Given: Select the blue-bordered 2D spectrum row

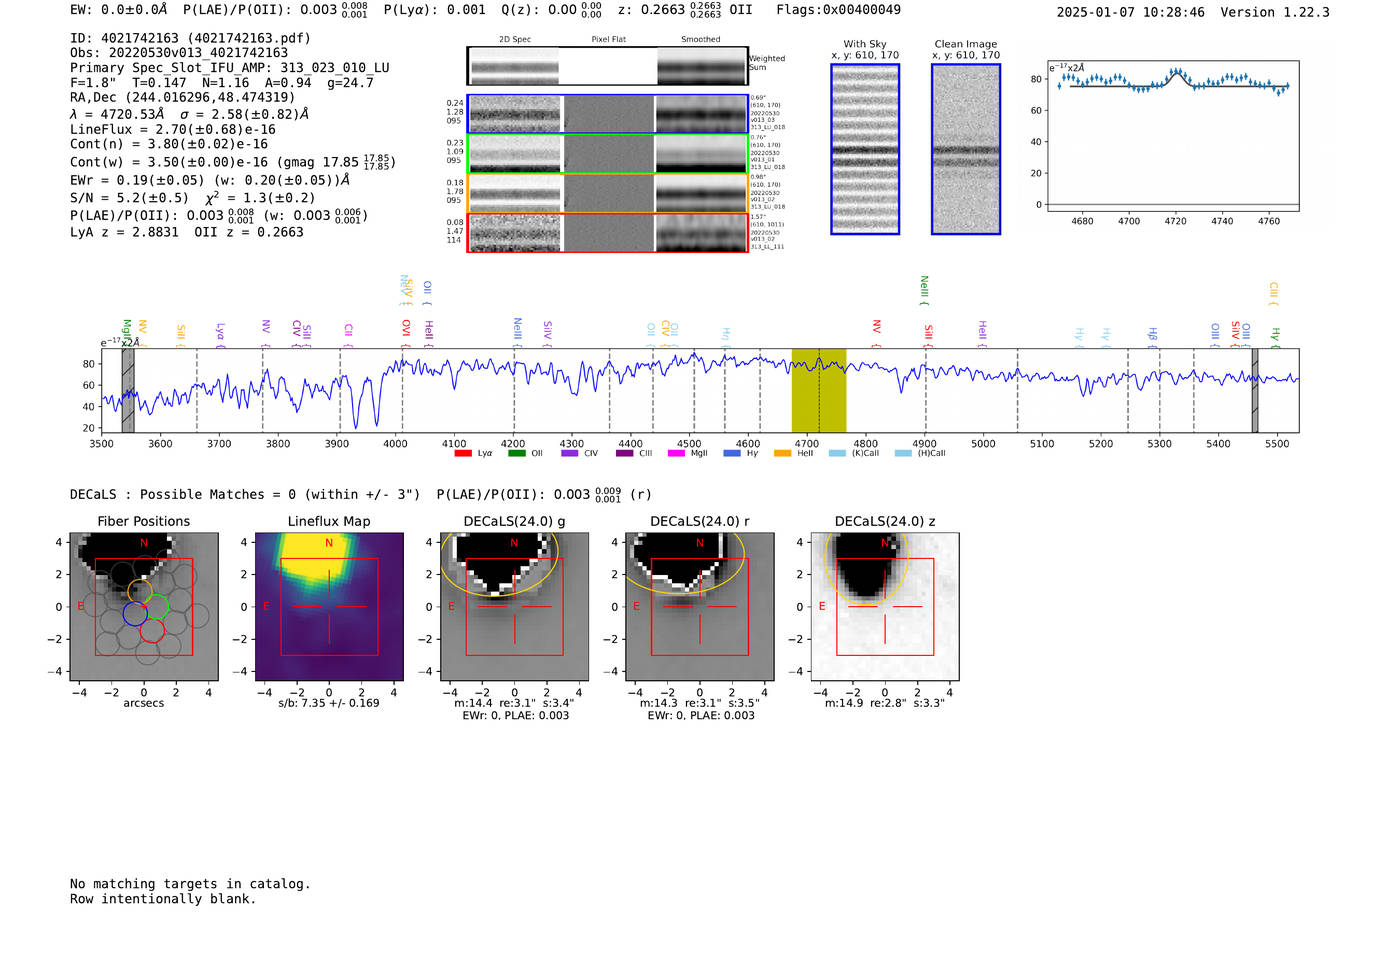Looking at the screenshot, I should (607, 114).
